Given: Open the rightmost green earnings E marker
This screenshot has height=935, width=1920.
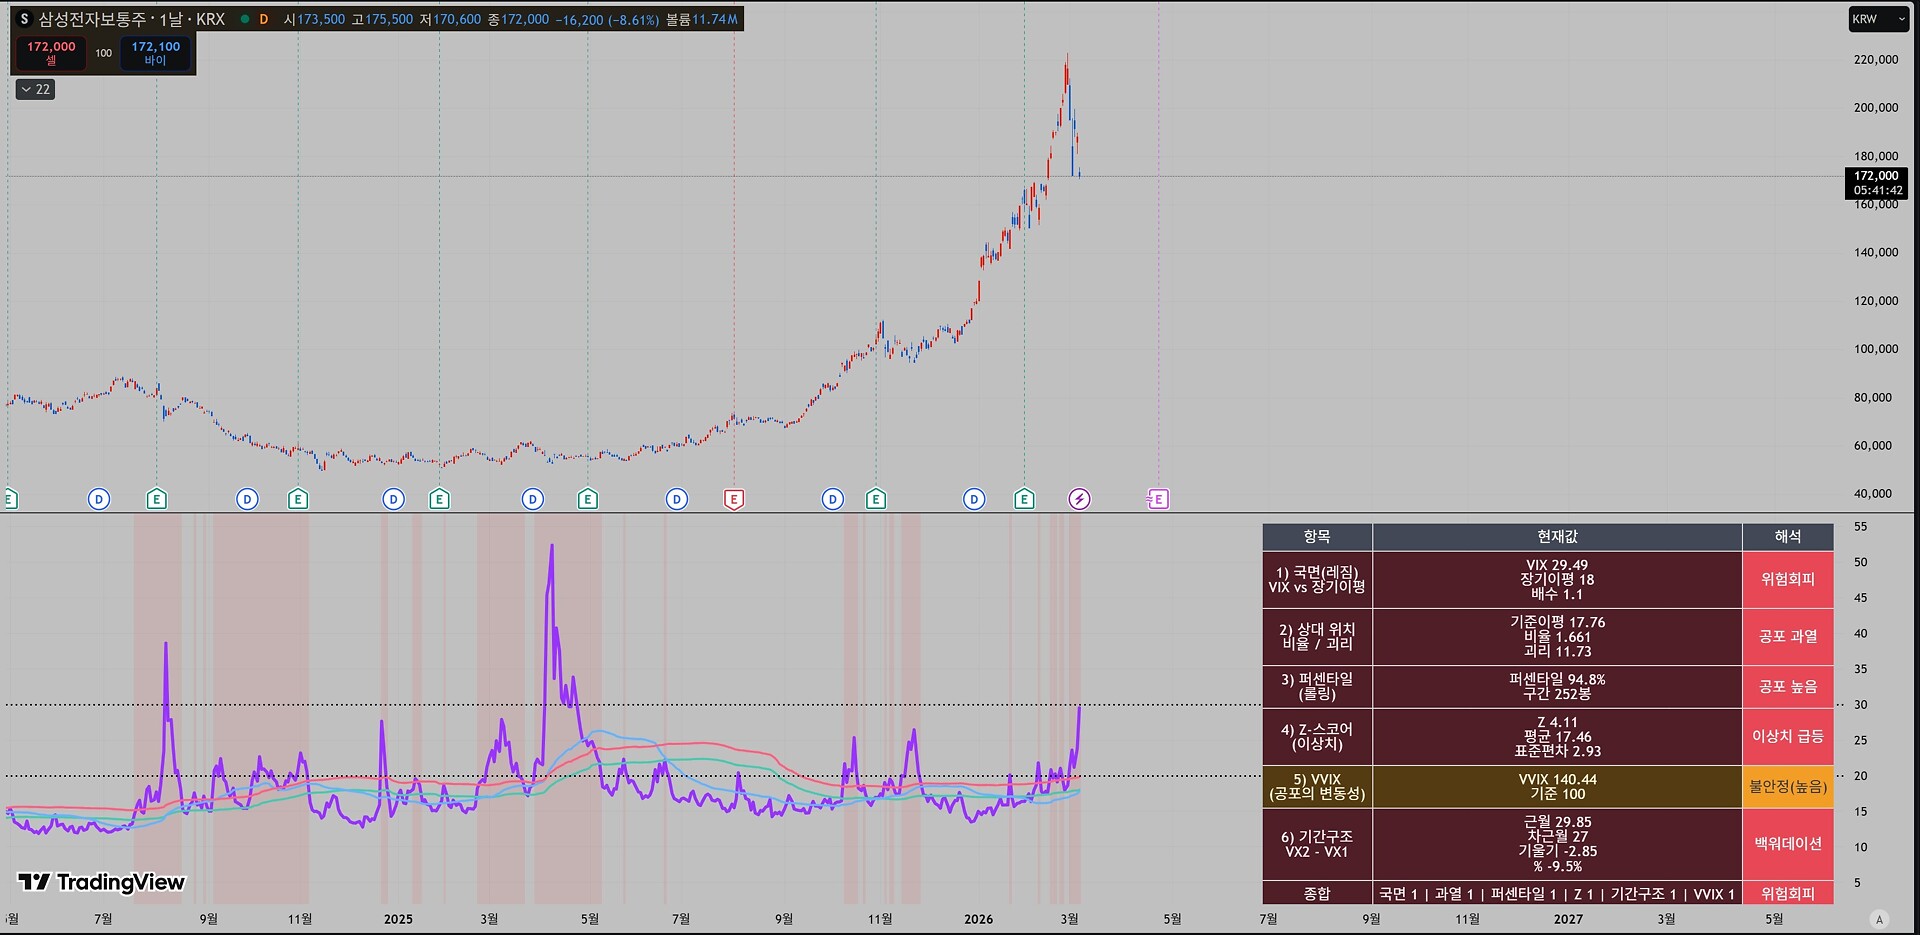Looking at the screenshot, I should (1024, 499).
